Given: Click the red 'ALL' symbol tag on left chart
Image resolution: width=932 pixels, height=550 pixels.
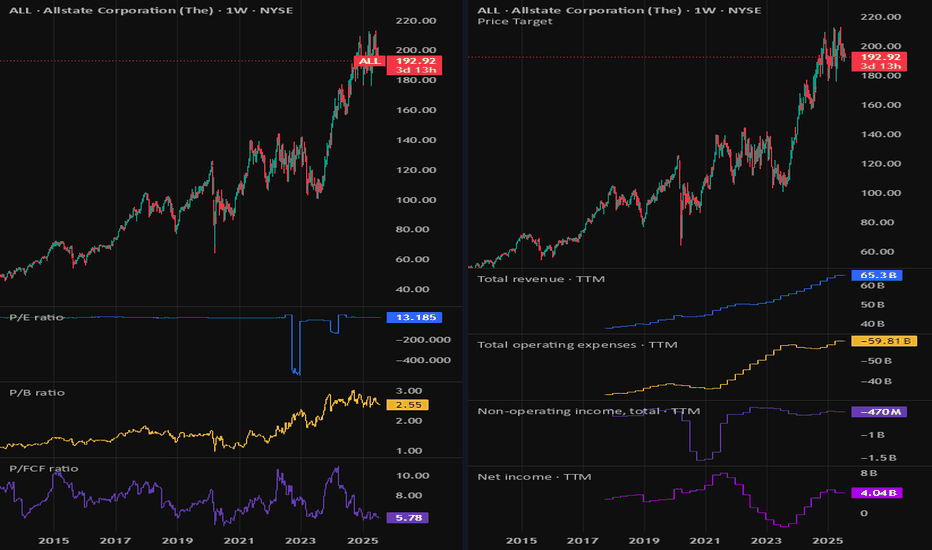Looking at the screenshot, I should pos(369,61).
